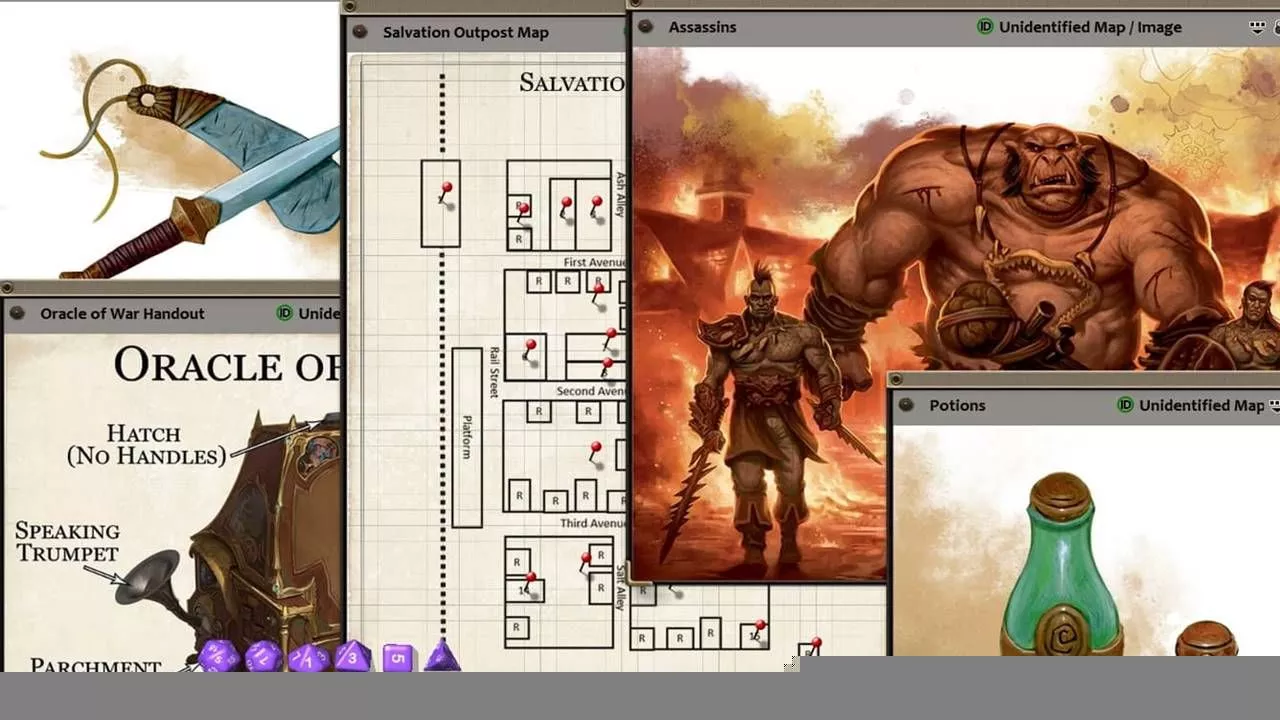The image size is (1280, 720).
Task: Click the round menu button of Oracle of War Handout
Action: [16, 313]
